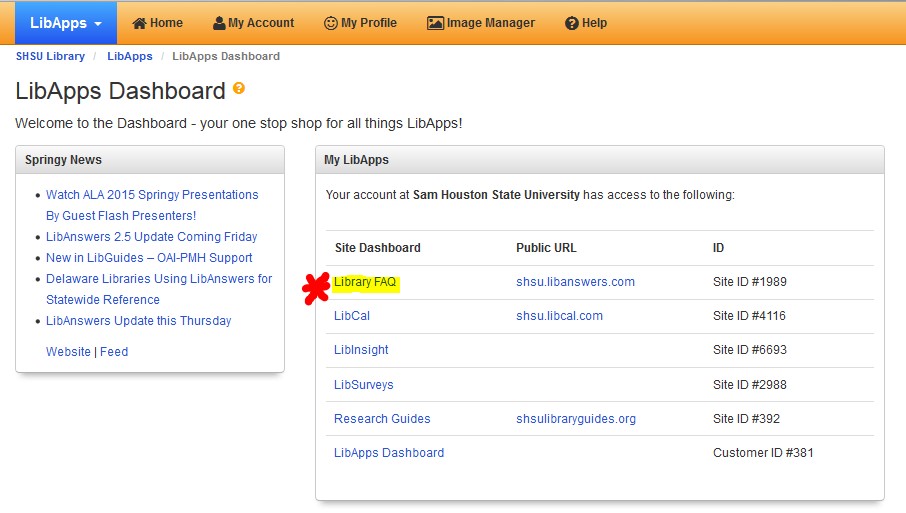Click the Website link in Springy News
This screenshot has width=906, height=513.
68,352
